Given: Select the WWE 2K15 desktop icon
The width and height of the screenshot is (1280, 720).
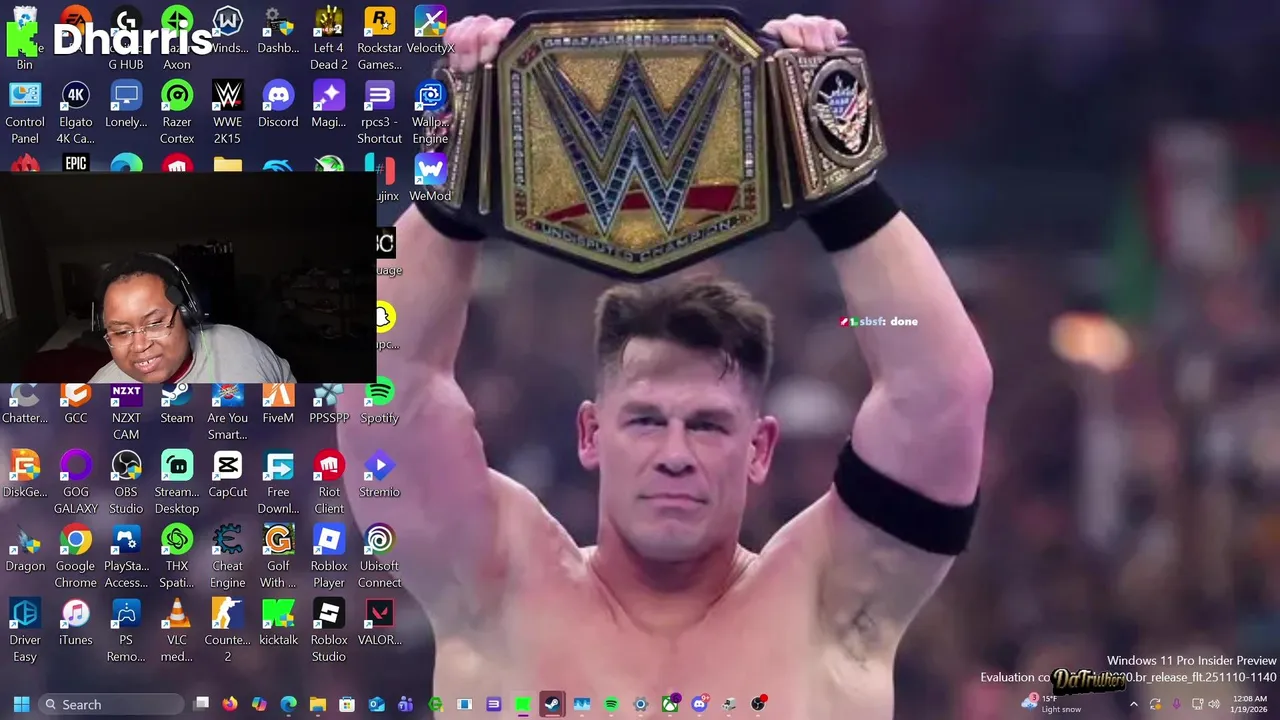Looking at the screenshot, I should (x=228, y=112).
